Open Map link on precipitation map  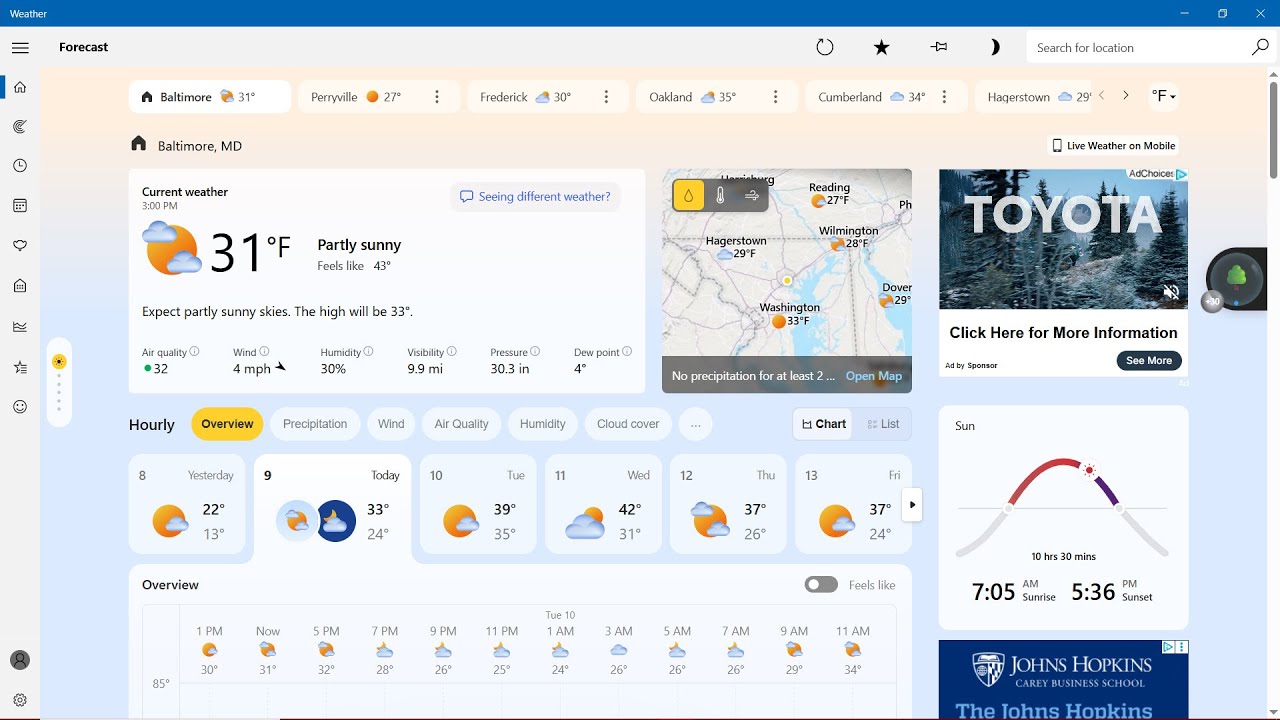874,376
